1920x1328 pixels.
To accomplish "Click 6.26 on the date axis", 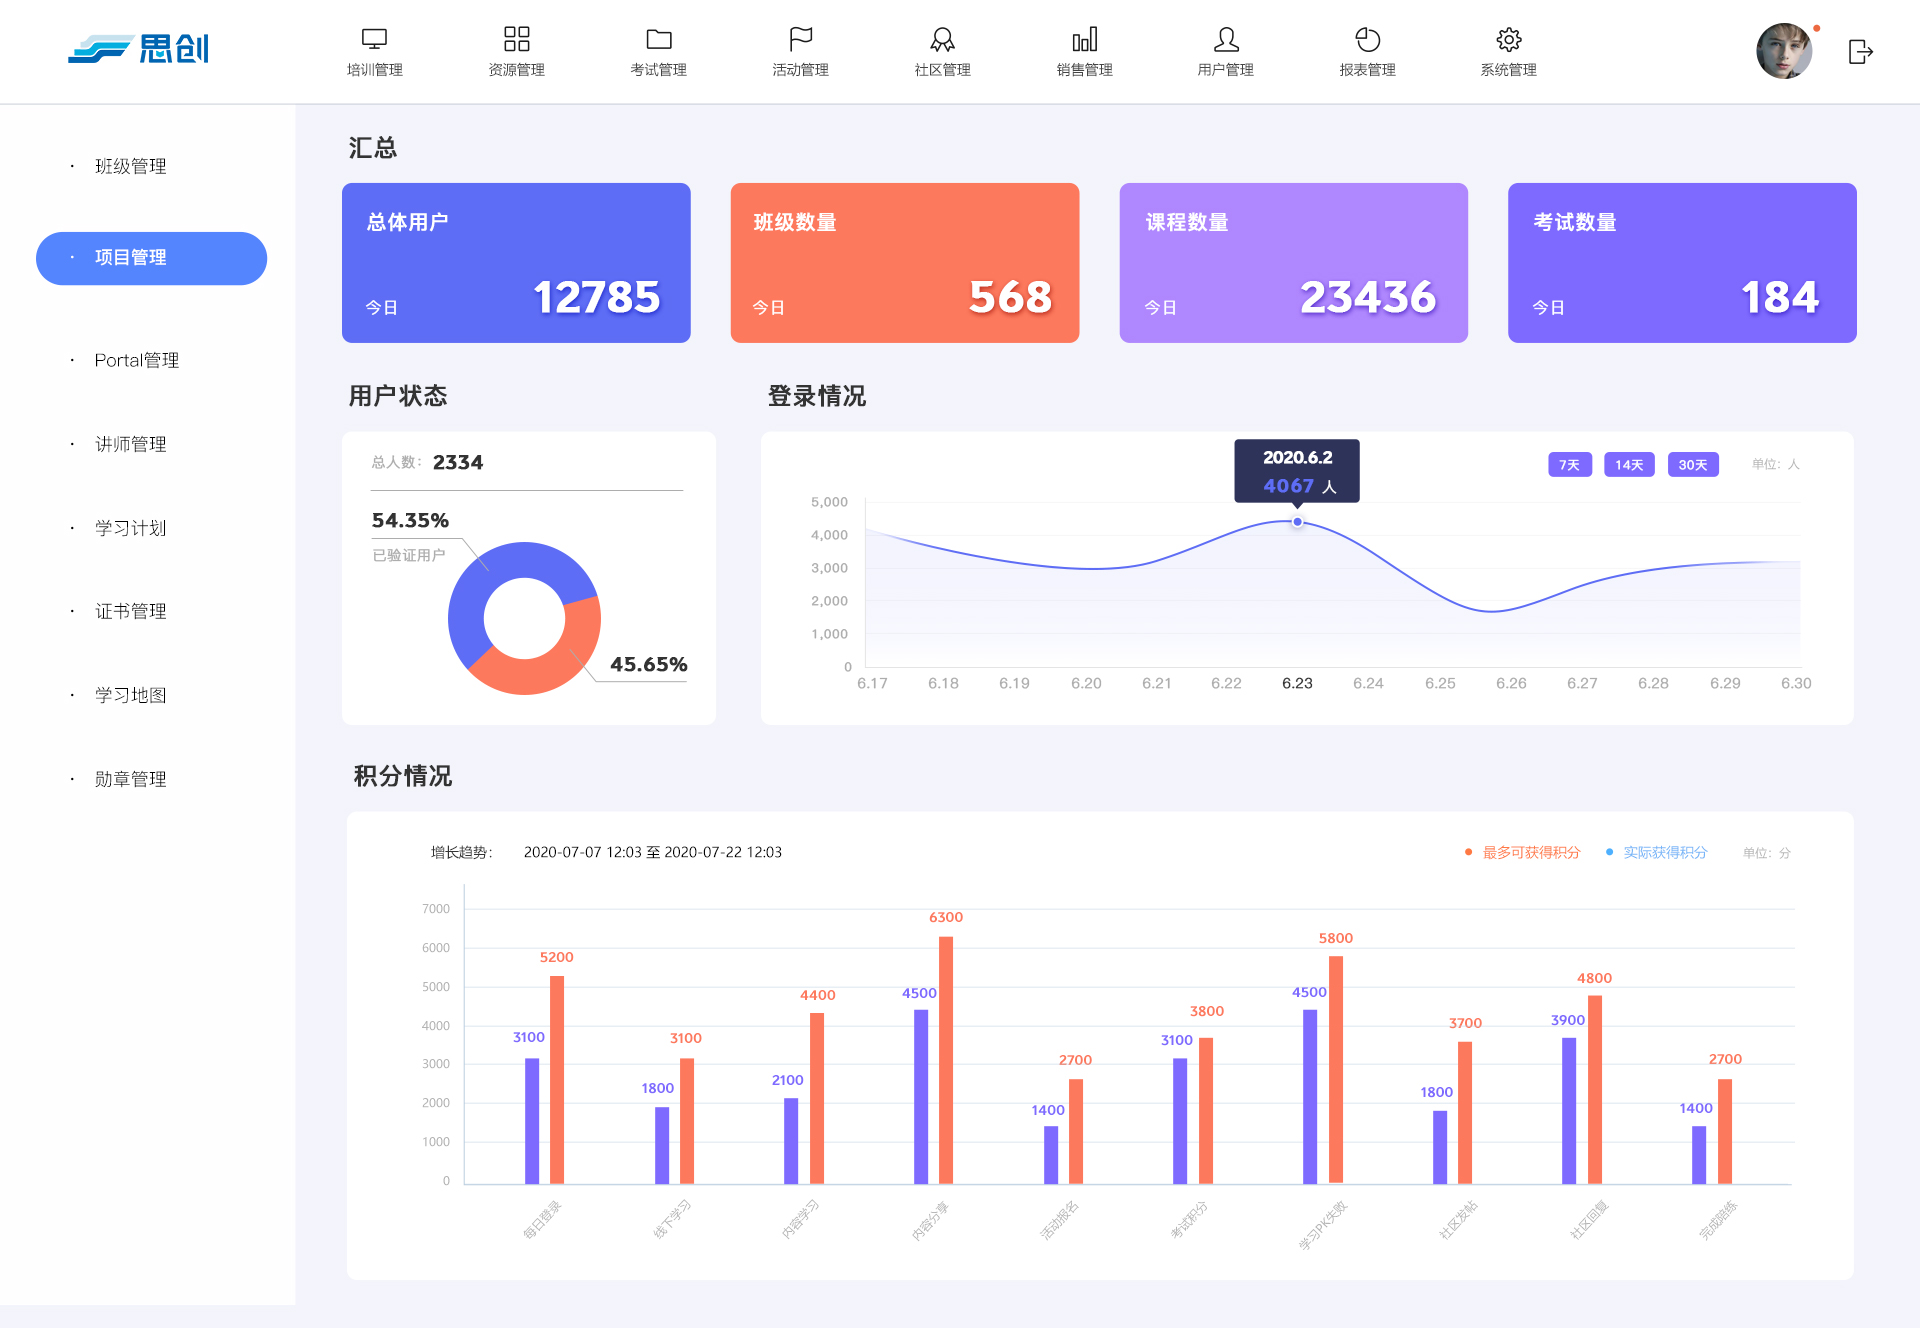I will tap(1511, 683).
